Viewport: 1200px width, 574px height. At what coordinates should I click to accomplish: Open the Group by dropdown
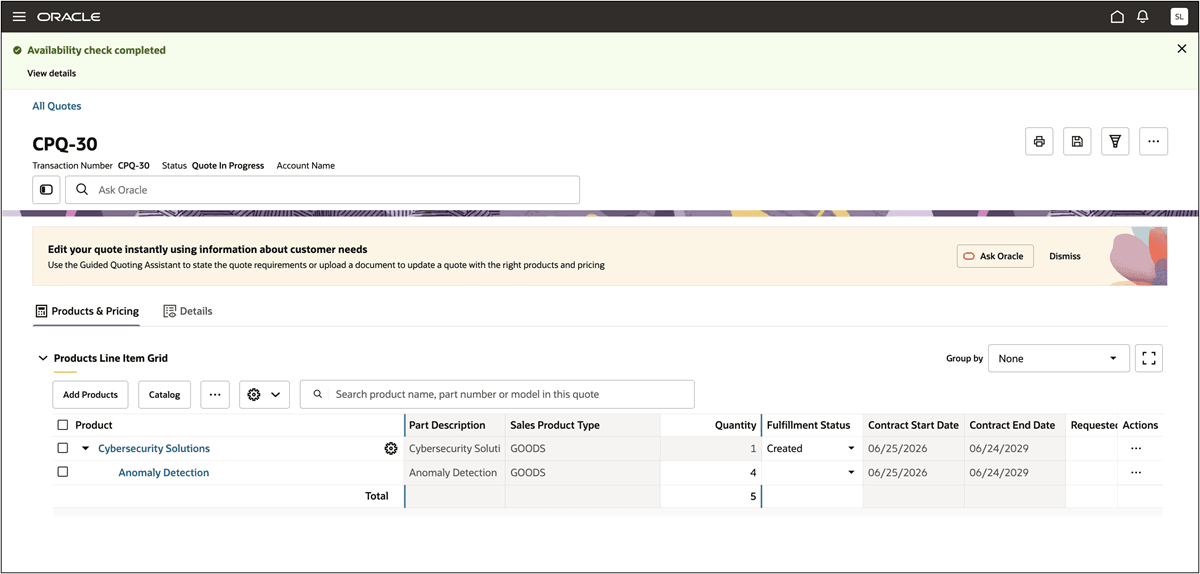1058,358
